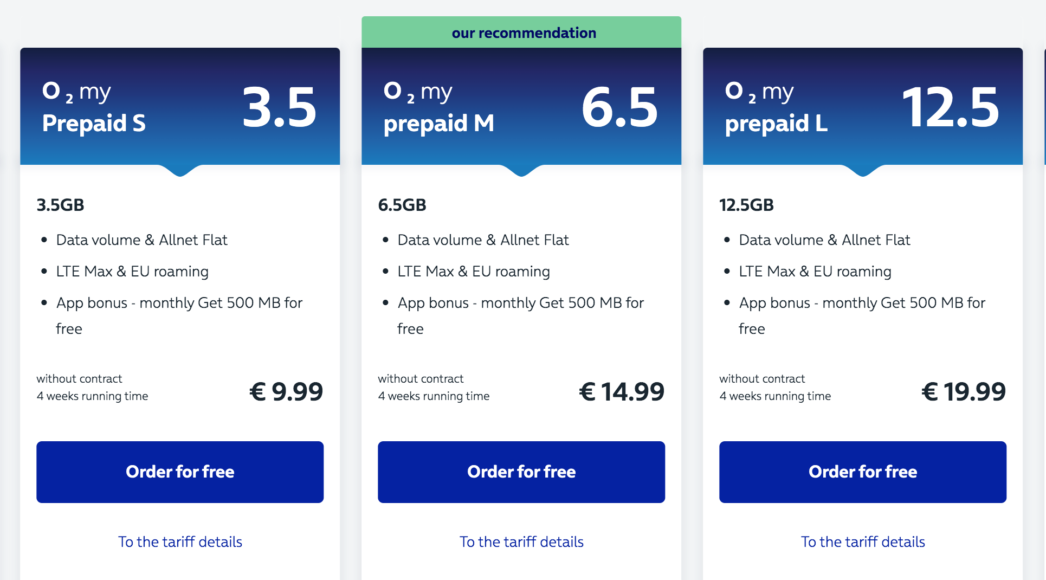Order the prepaid L plan for free
The width and height of the screenshot is (1046, 580).
point(862,471)
